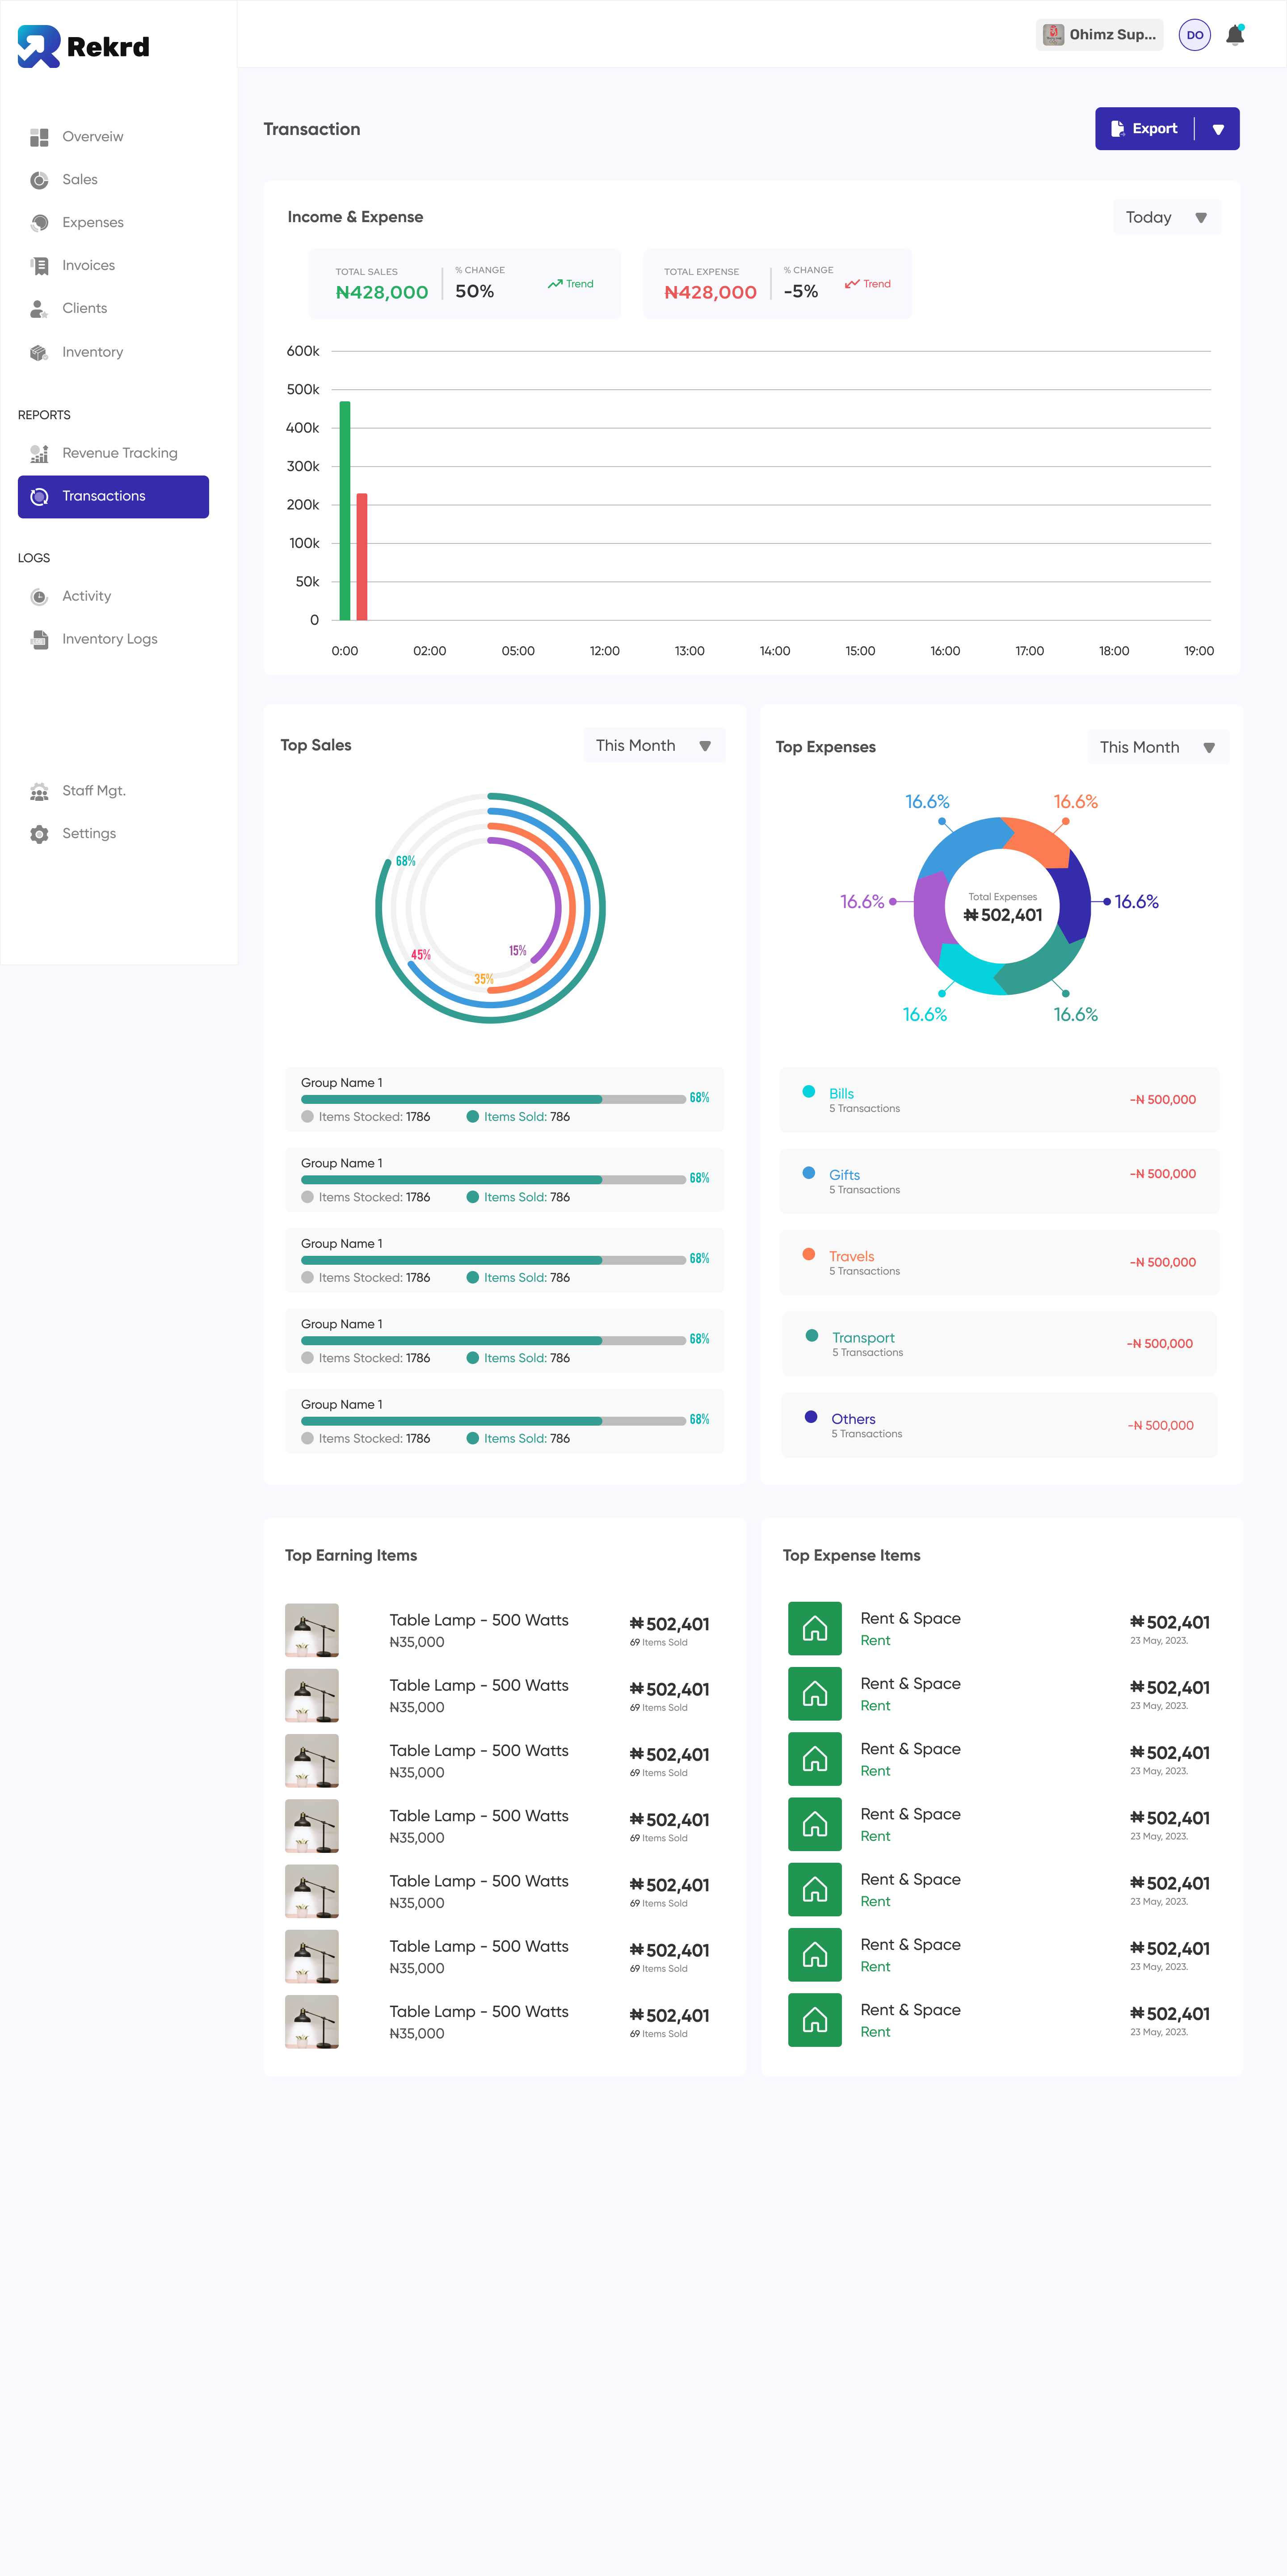Open Export options dropdown arrow

coord(1218,129)
